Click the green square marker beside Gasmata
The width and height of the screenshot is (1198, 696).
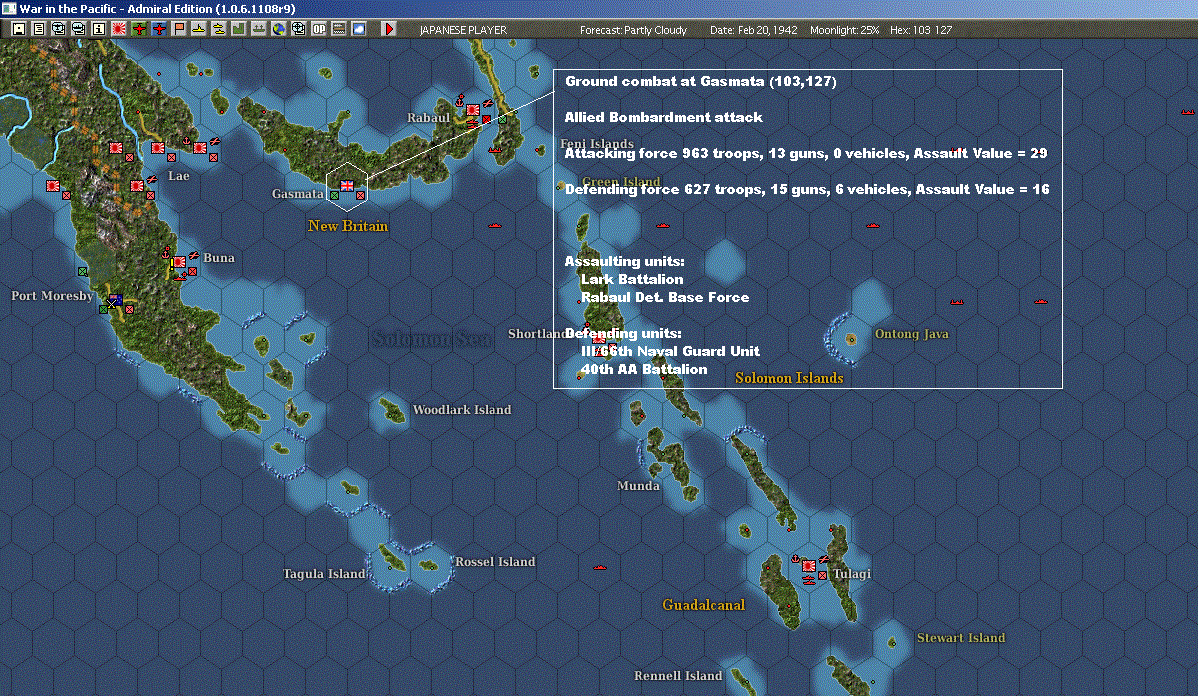(334, 196)
